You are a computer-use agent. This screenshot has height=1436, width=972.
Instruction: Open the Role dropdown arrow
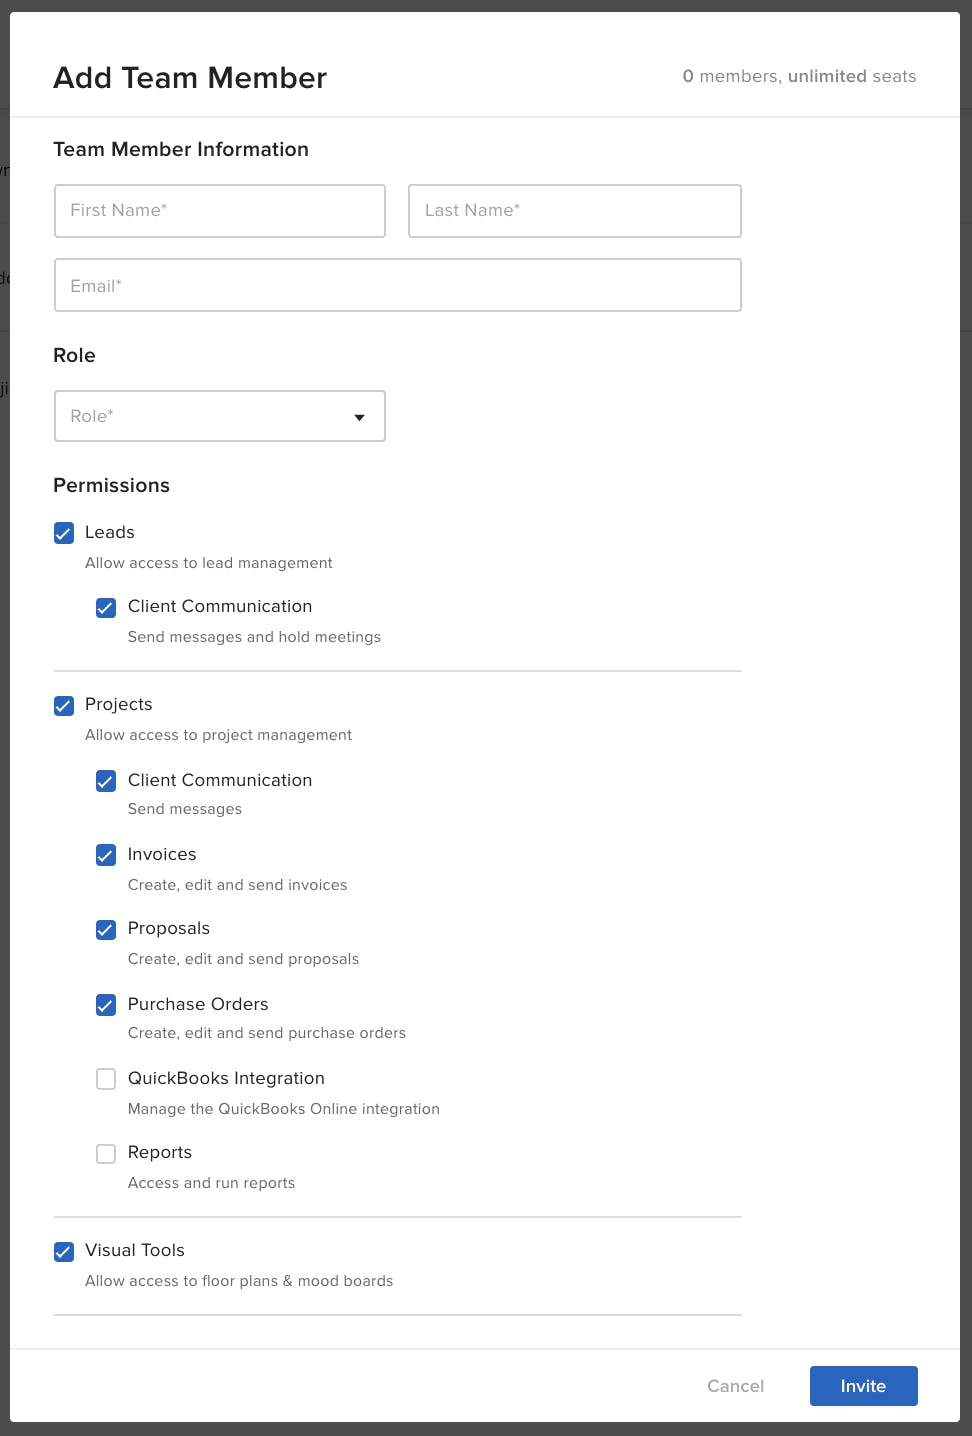[x=360, y=417]
